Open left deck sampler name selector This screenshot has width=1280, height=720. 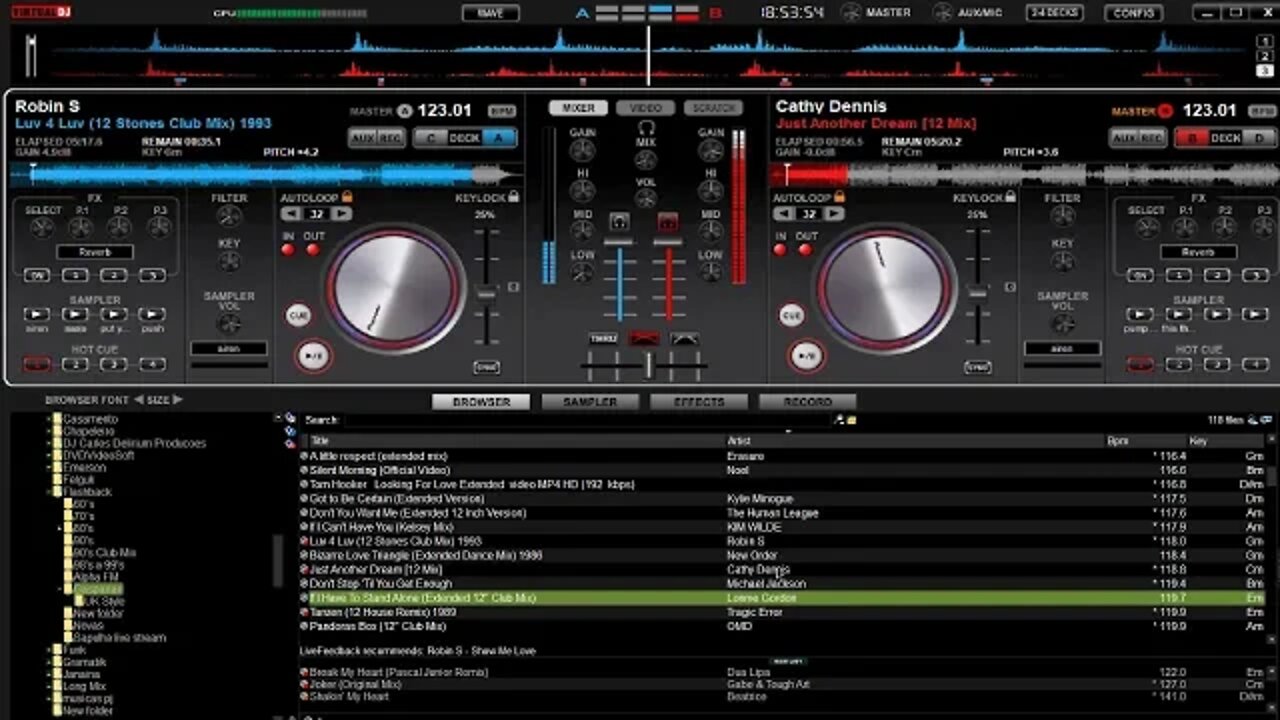pos(229,349)
